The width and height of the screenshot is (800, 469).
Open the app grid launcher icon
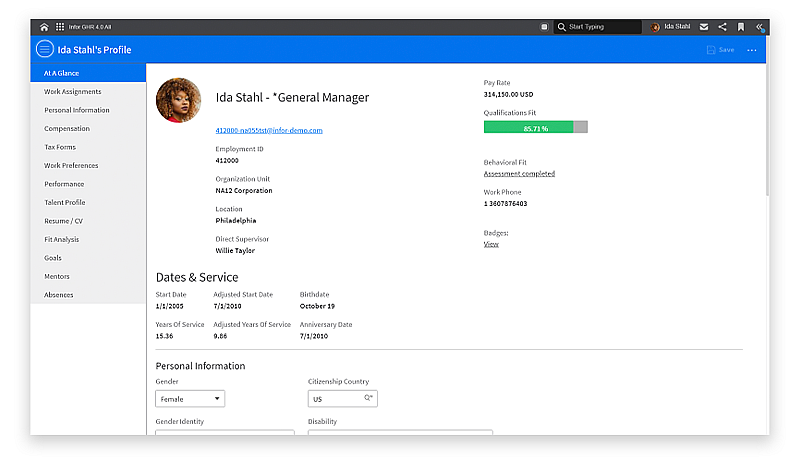coord(60,27)
